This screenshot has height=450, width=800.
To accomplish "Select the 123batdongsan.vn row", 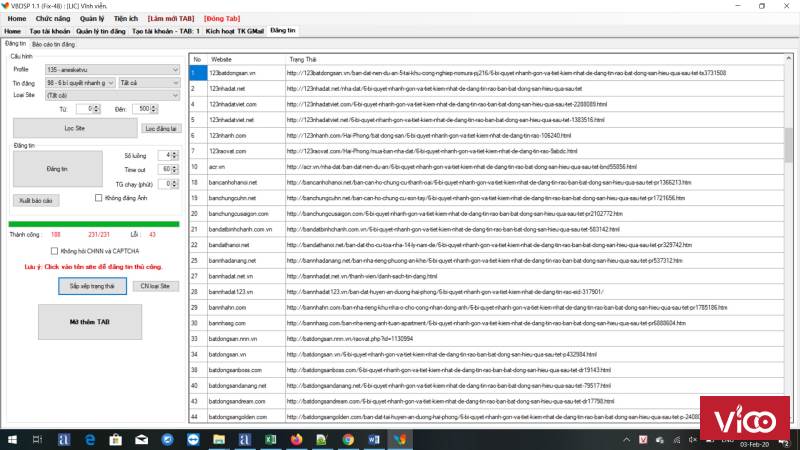I will (x=487, y=73).
